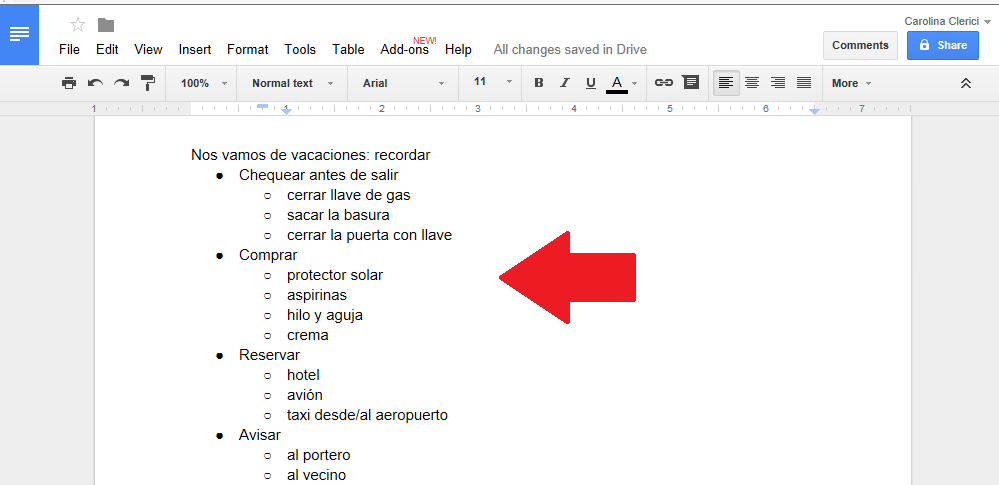
Task: Open the Arial font dropdown
Action: (x=403, y=83)
